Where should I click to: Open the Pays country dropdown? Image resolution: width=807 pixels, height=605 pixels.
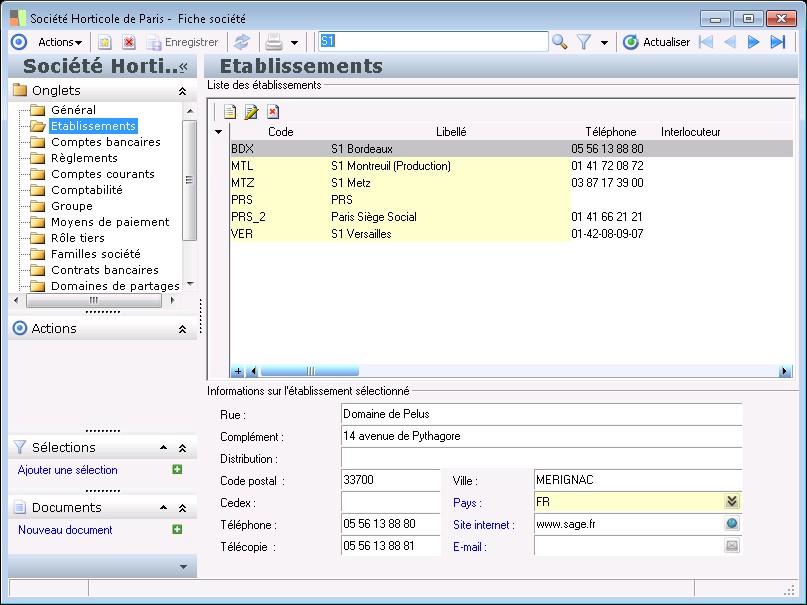pos(732,502)
